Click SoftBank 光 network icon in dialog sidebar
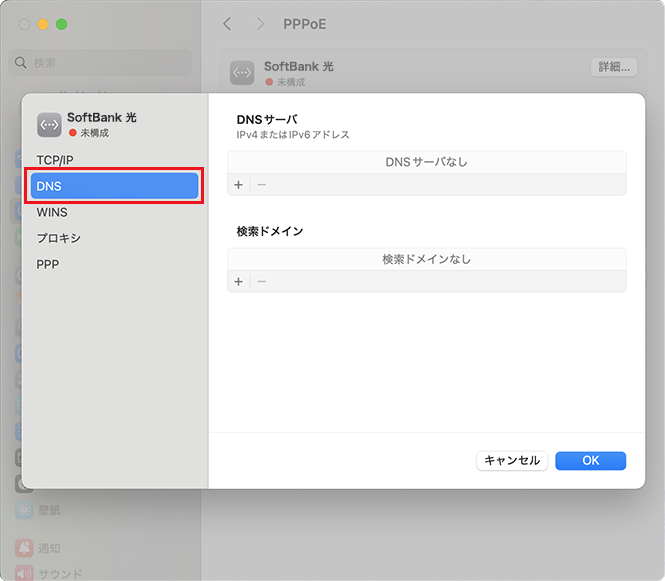665x581 pixels. (x=49, y=124)
